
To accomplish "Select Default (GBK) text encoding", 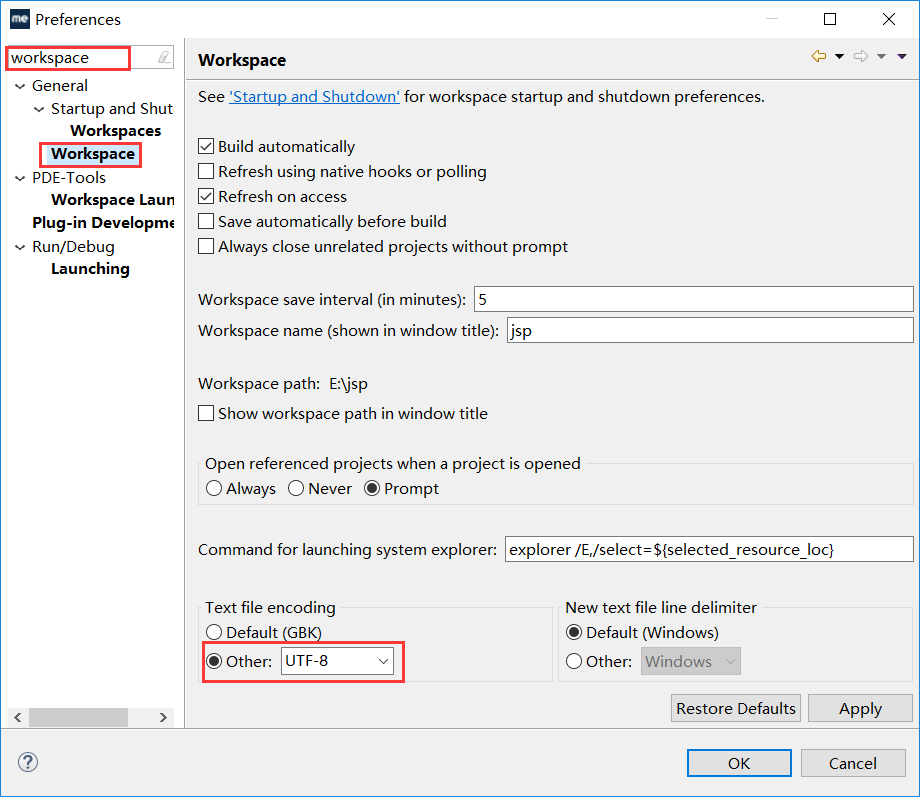I will pyautogui.click(x=214, y=632).
